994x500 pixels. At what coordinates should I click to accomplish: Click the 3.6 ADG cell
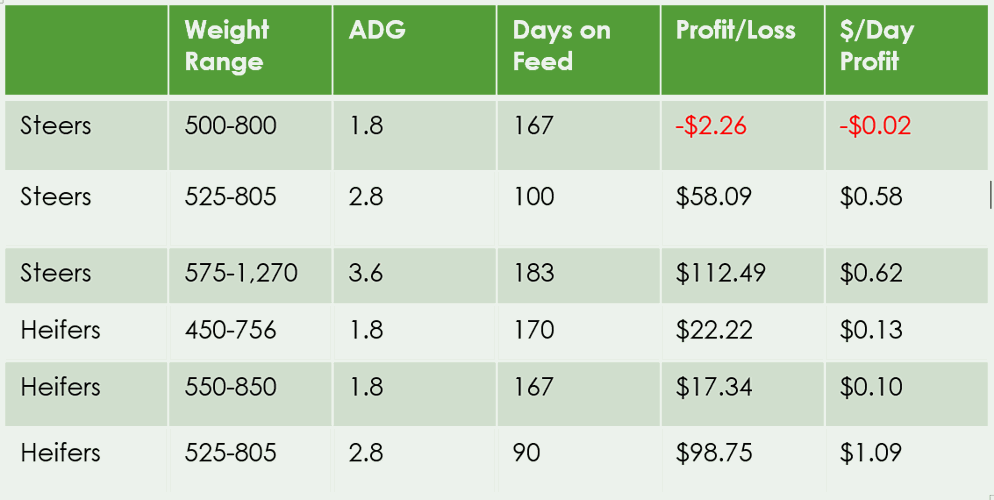(366, 273)
